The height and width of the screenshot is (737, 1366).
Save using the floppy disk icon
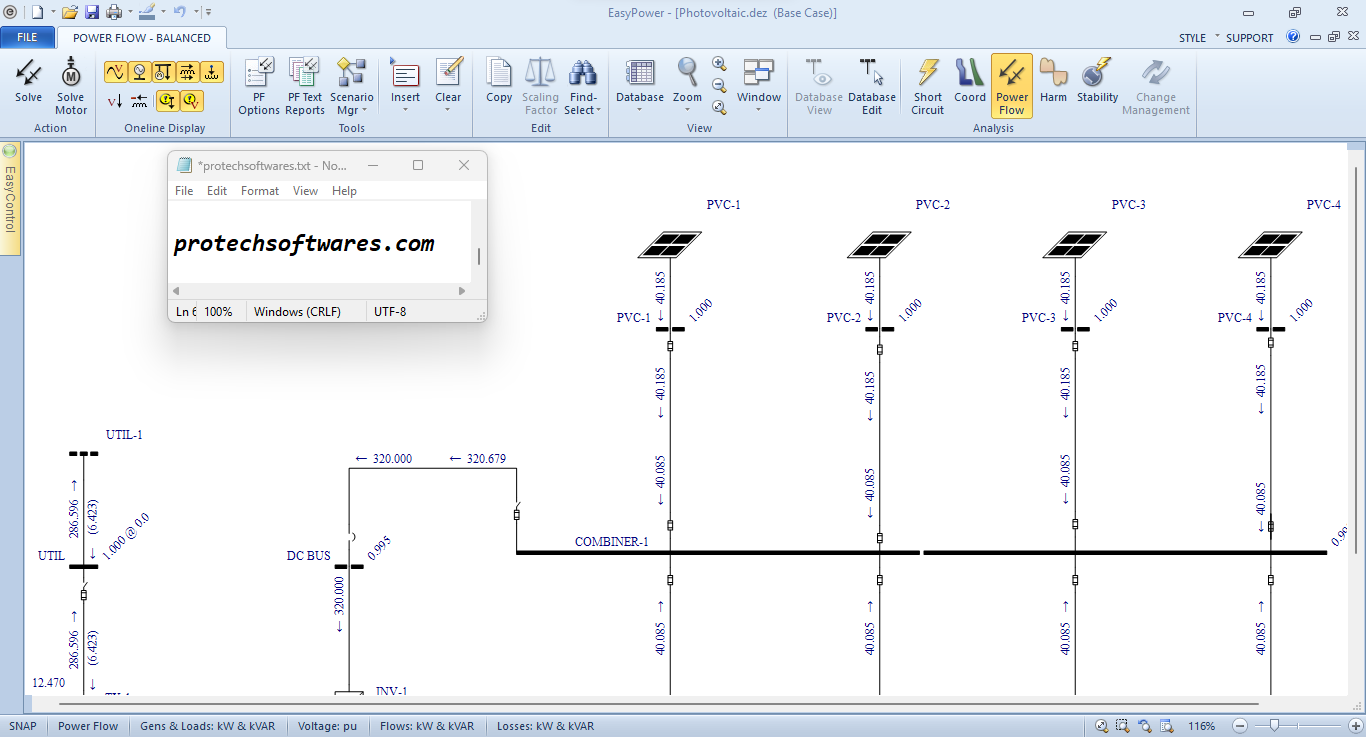point(92,12)
